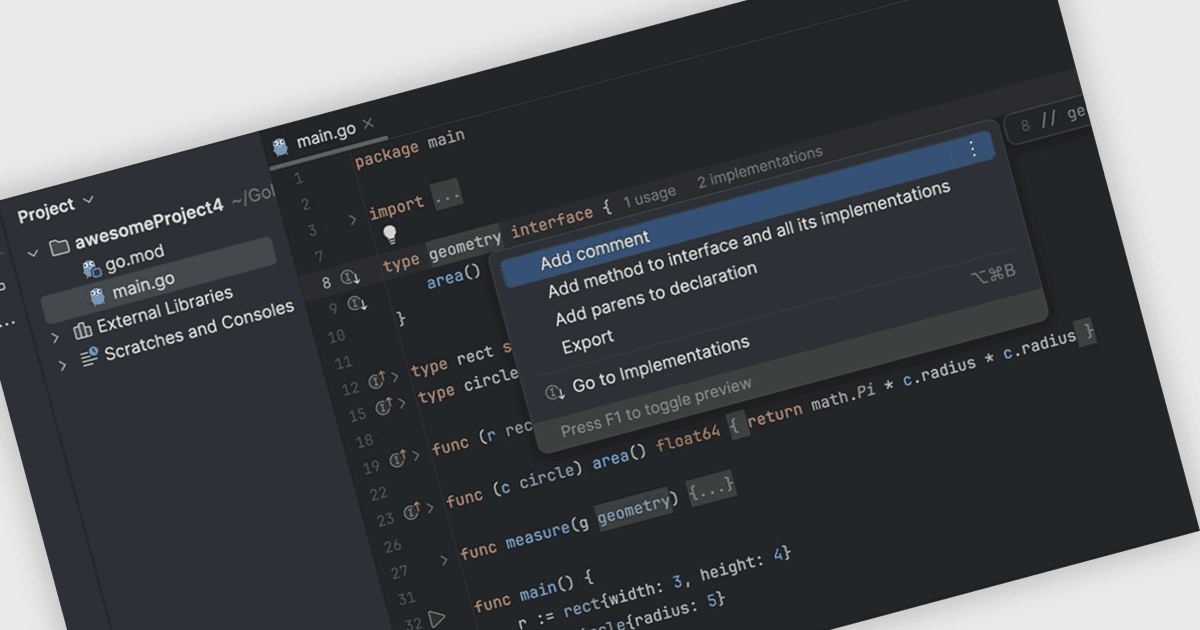Screen dimensions: 1200x630
Task: Click the implements gutter icon on line 12
Action: point(377,380)
